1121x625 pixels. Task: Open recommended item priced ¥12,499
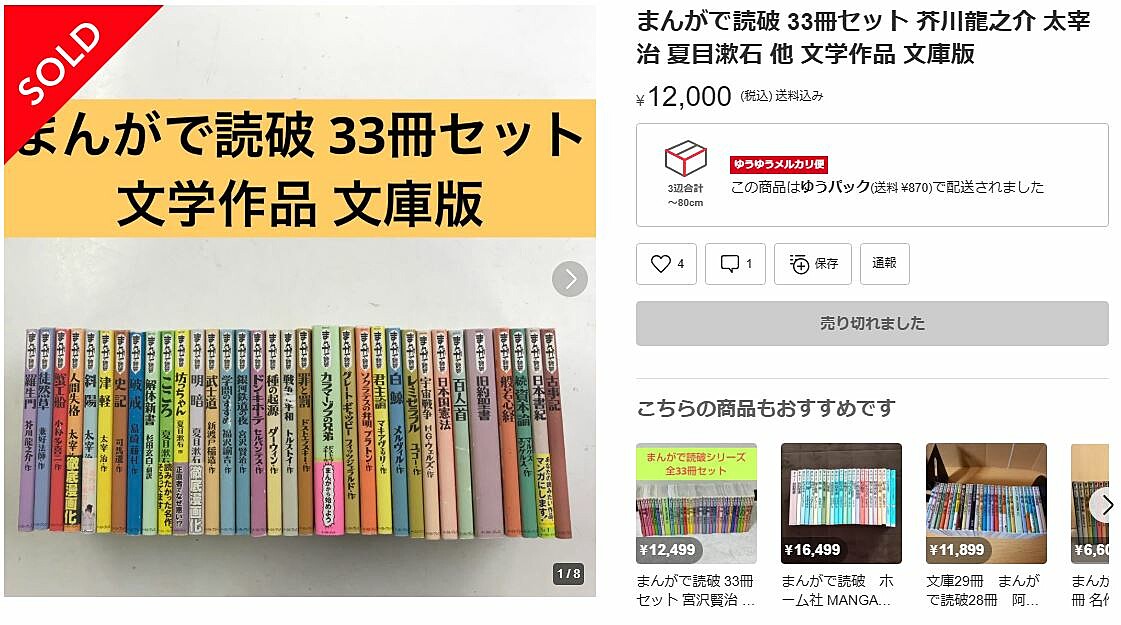tap(696, 503)
